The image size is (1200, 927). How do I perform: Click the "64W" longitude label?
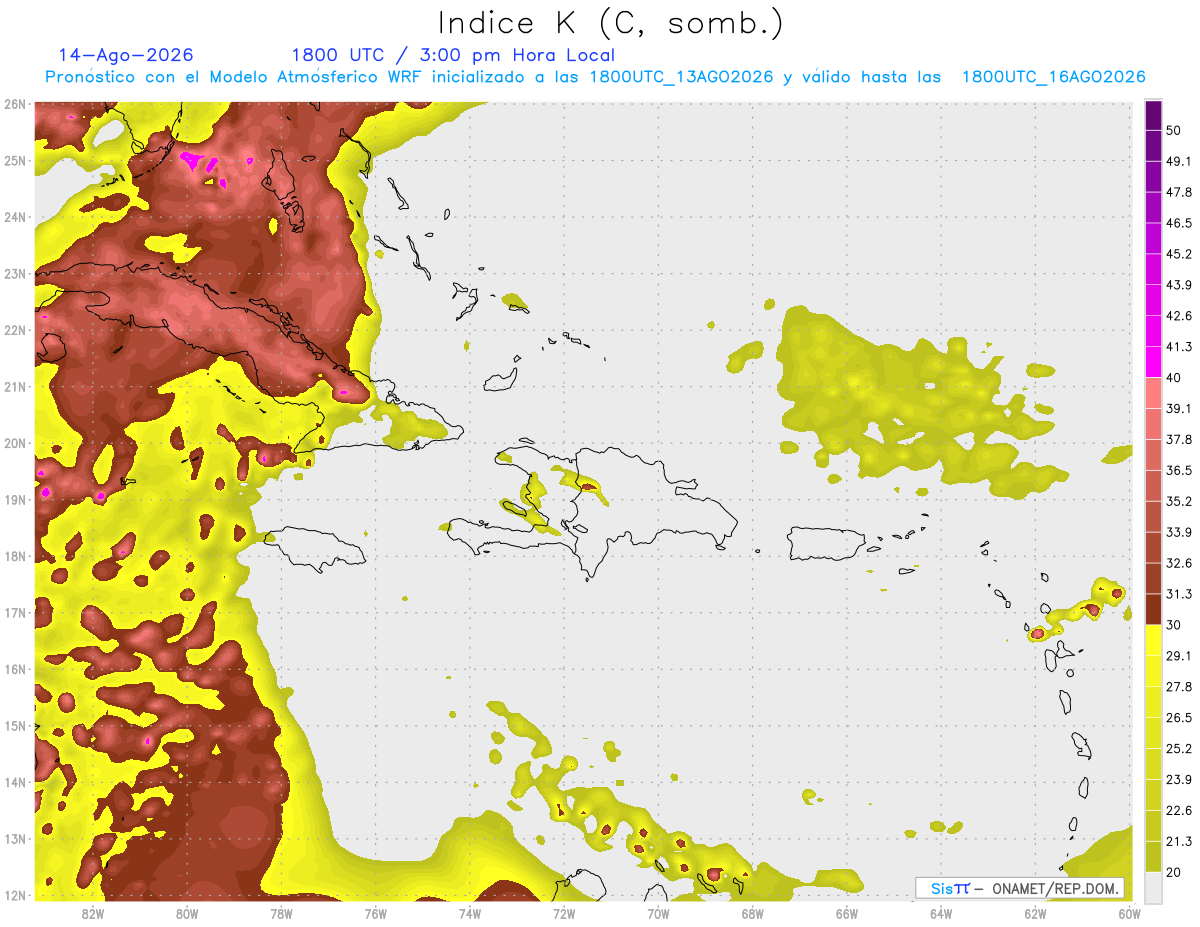tap(942, 913)
